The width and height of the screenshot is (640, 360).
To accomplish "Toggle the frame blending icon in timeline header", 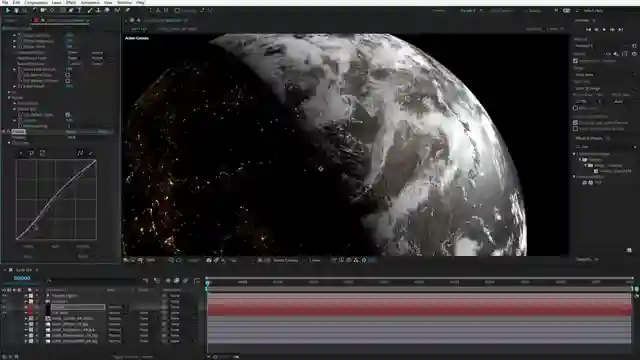I will tap(176, 281).
